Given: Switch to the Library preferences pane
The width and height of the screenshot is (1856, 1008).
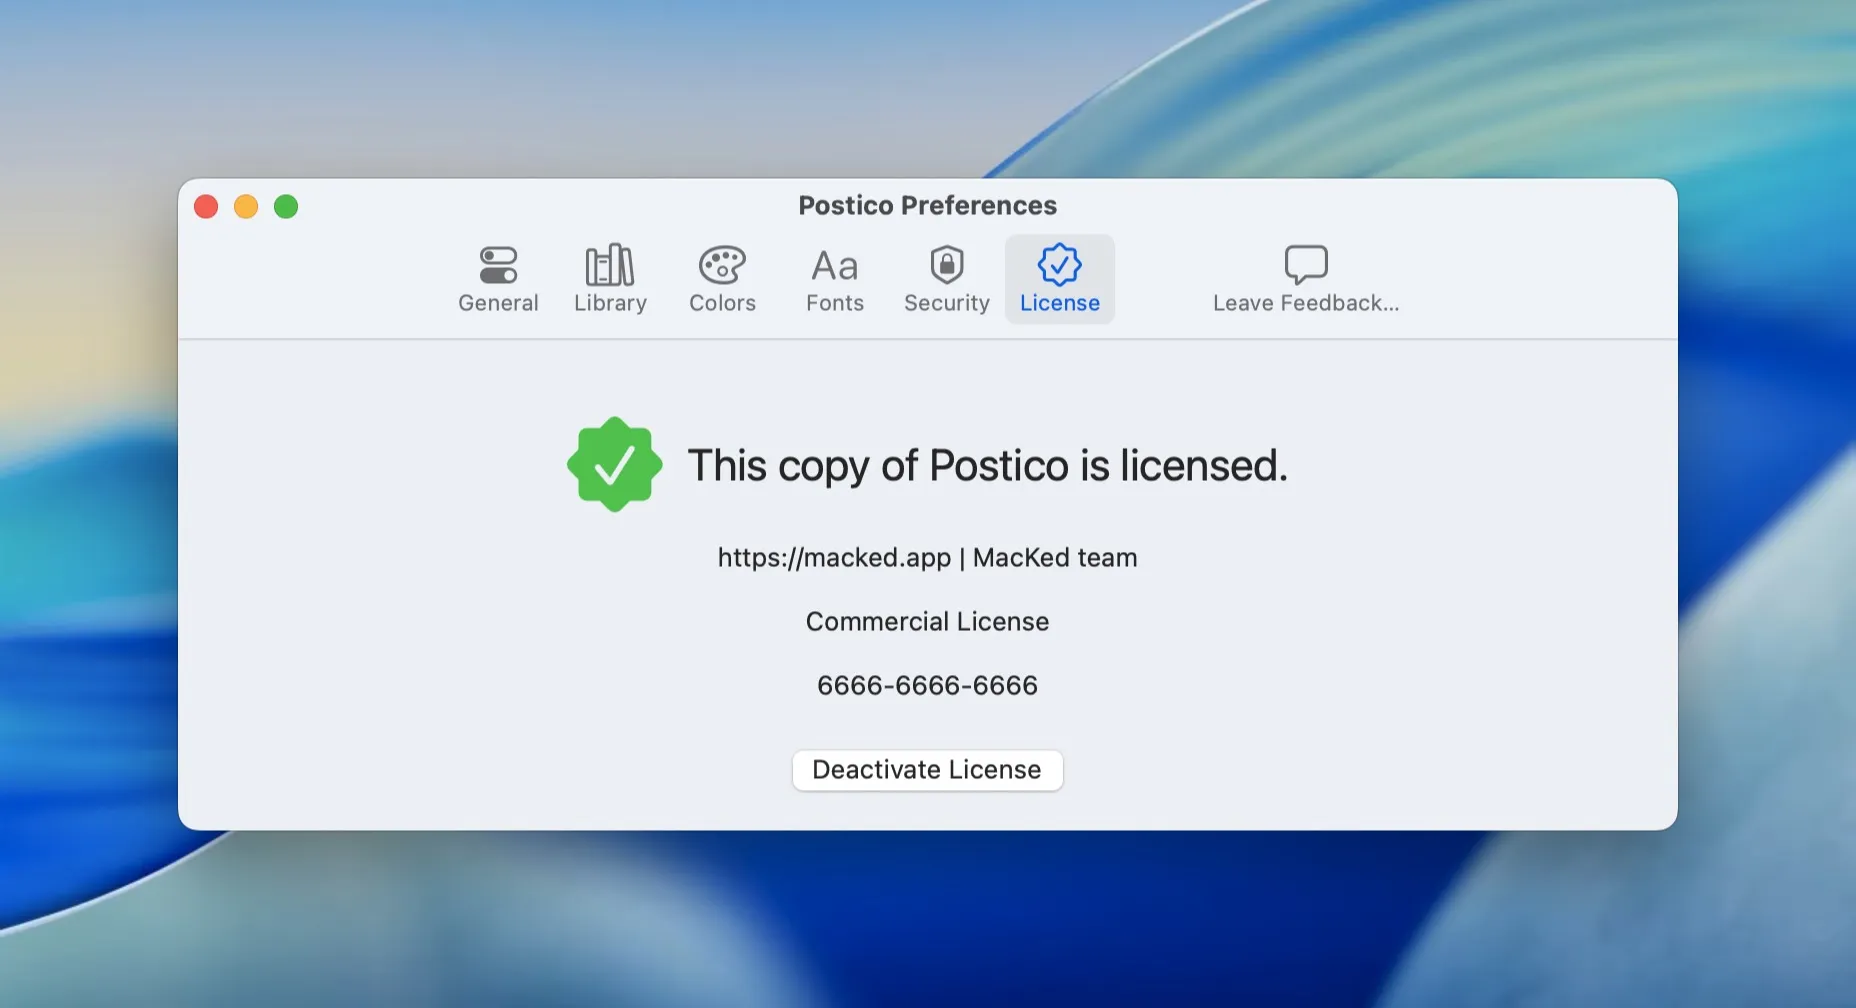Looking at the screenshot, I should pos(610,279).
